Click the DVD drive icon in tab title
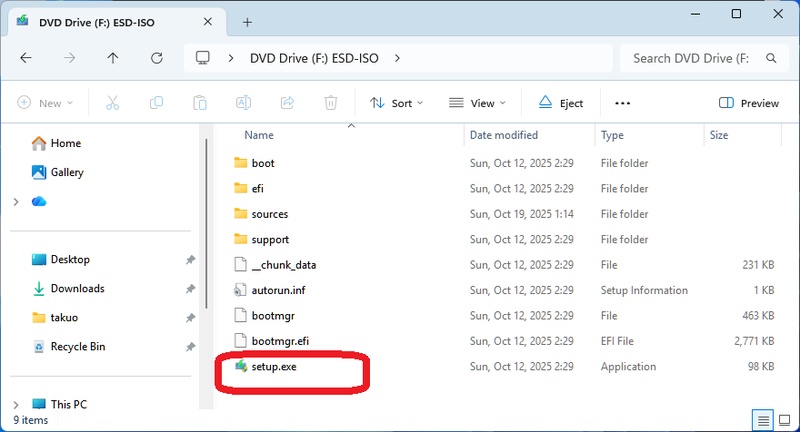Screen dimensions: 800x432 [22, 21]
